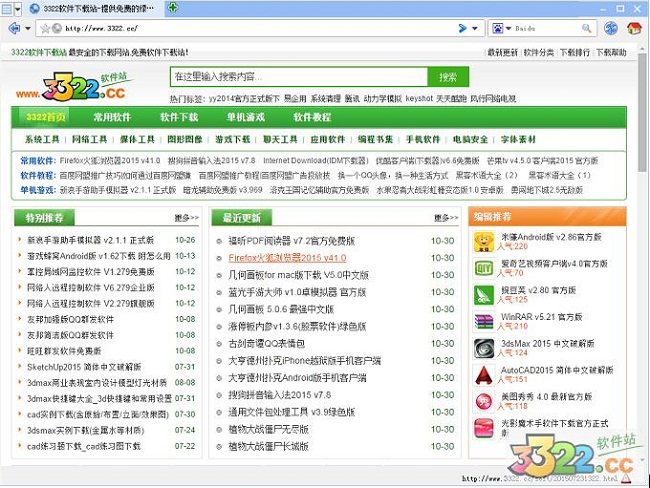Open the orange Firefox火狐浏览器2015 v41.0 link
This screenshot has width=650, height=488.
tap(287, 258)
